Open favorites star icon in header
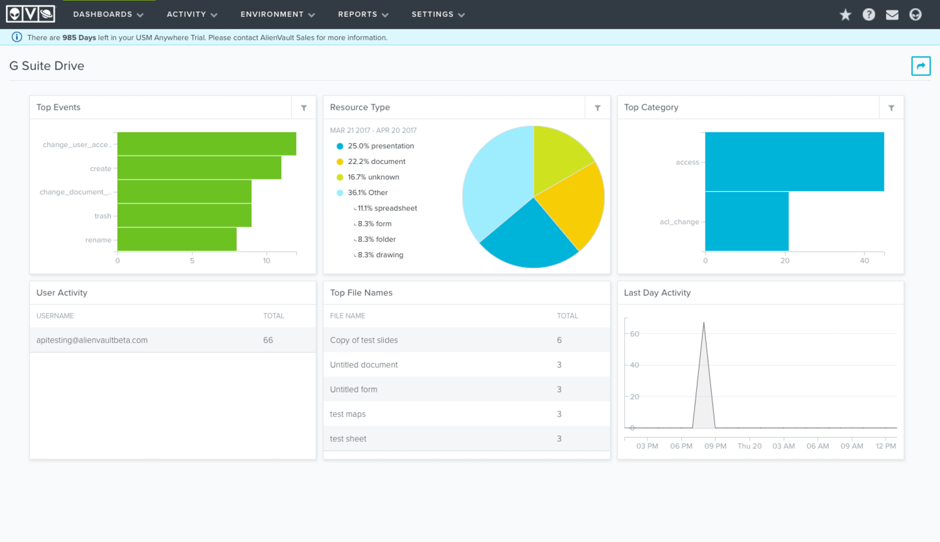Screen dimensions: 940x542 click(845, 15)
